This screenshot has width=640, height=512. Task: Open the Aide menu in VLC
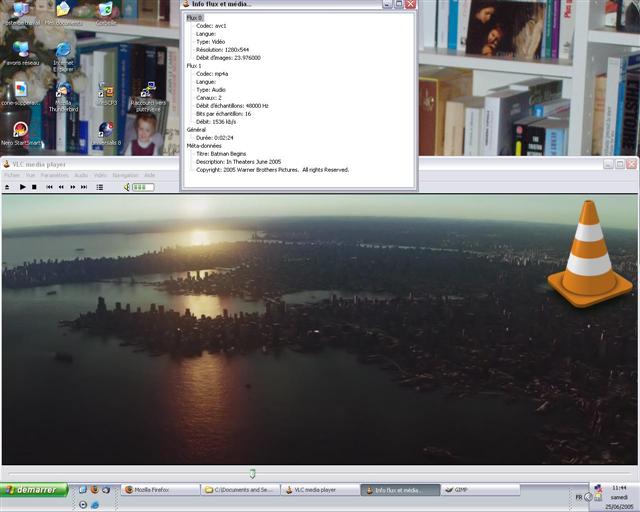tap(149, 175)
